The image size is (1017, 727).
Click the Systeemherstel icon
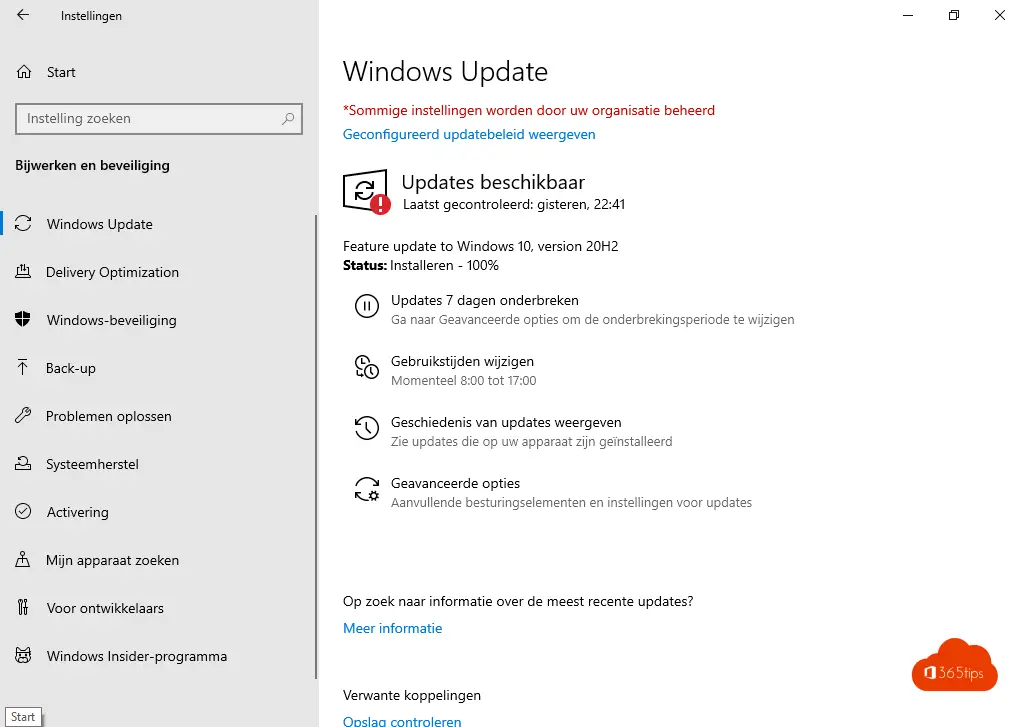(x=23, y=464)
